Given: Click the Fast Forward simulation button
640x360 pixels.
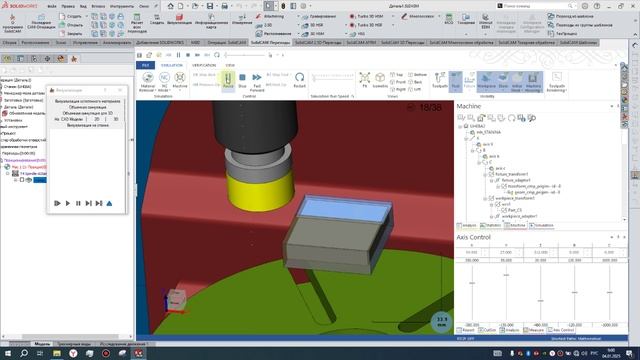Looking at the screenshot, I should point(257,81).
